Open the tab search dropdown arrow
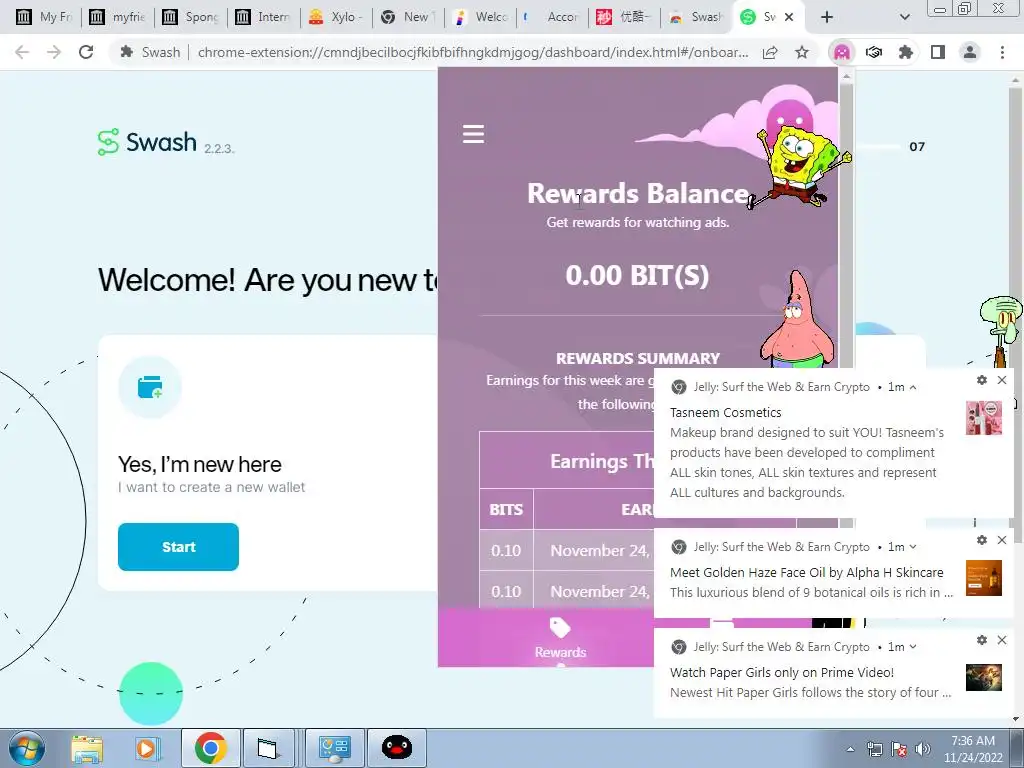This screenshot has width=1024, height=768. point(904,17)
